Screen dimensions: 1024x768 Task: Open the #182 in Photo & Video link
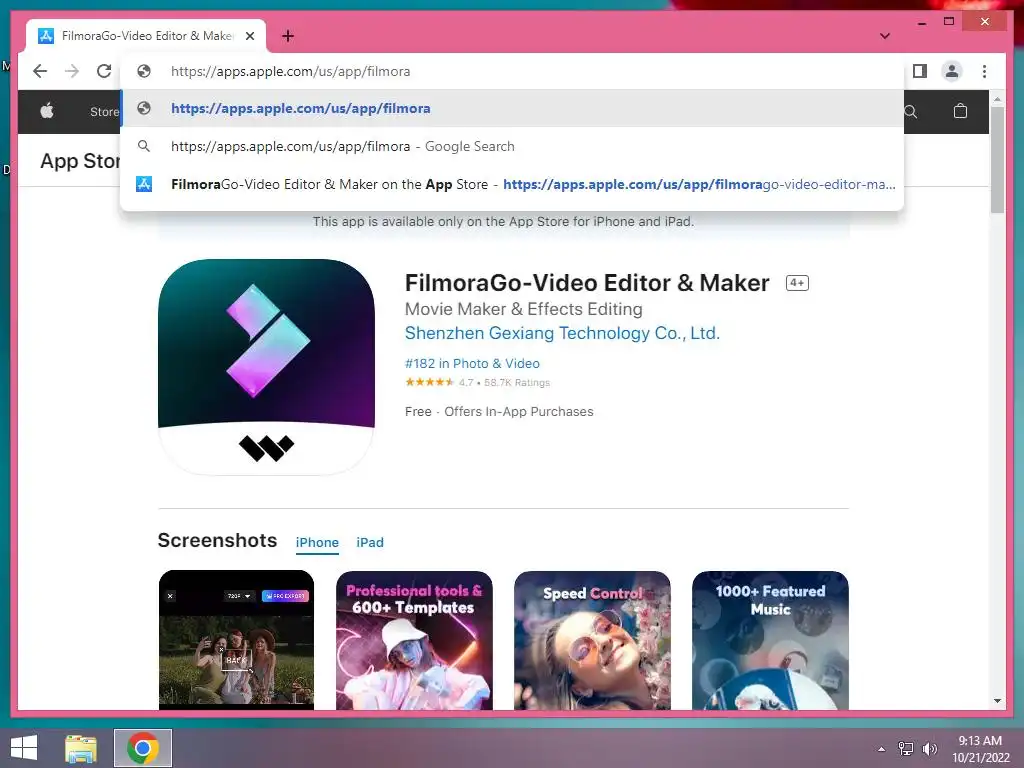pyautogui.click(x=472, y=363)
